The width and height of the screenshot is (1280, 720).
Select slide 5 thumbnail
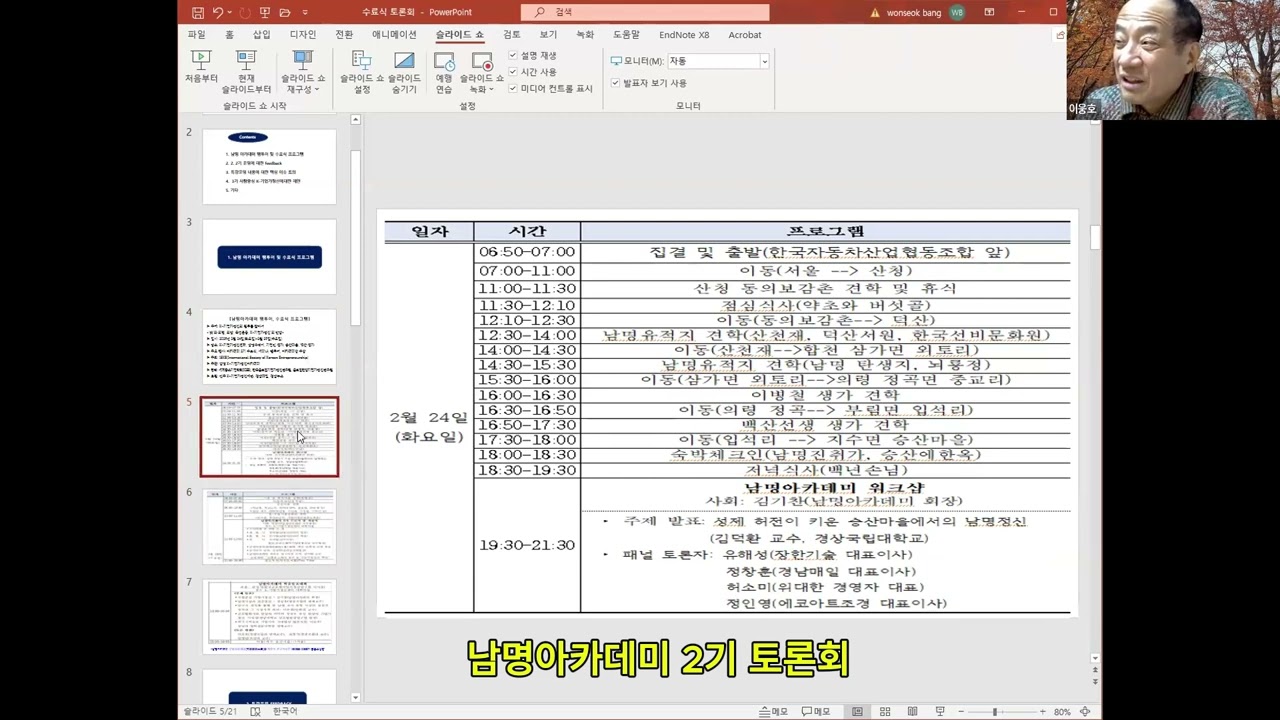coord(269,436)
